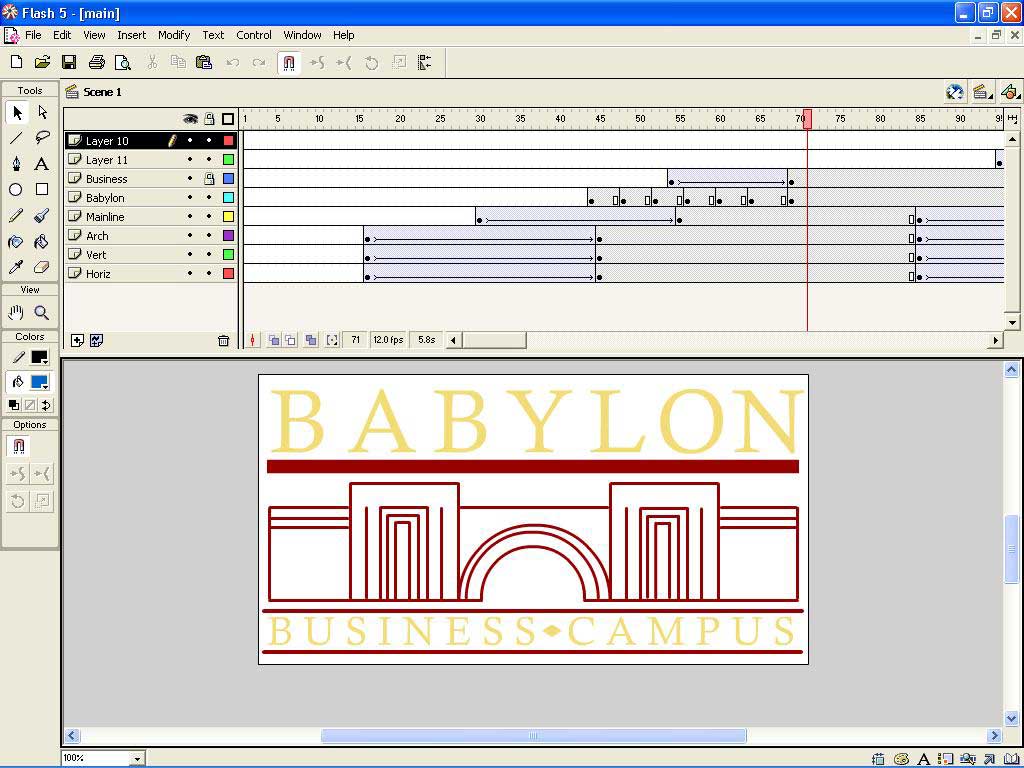Open Modify Onion Markers menu

[x=332, y=340]
